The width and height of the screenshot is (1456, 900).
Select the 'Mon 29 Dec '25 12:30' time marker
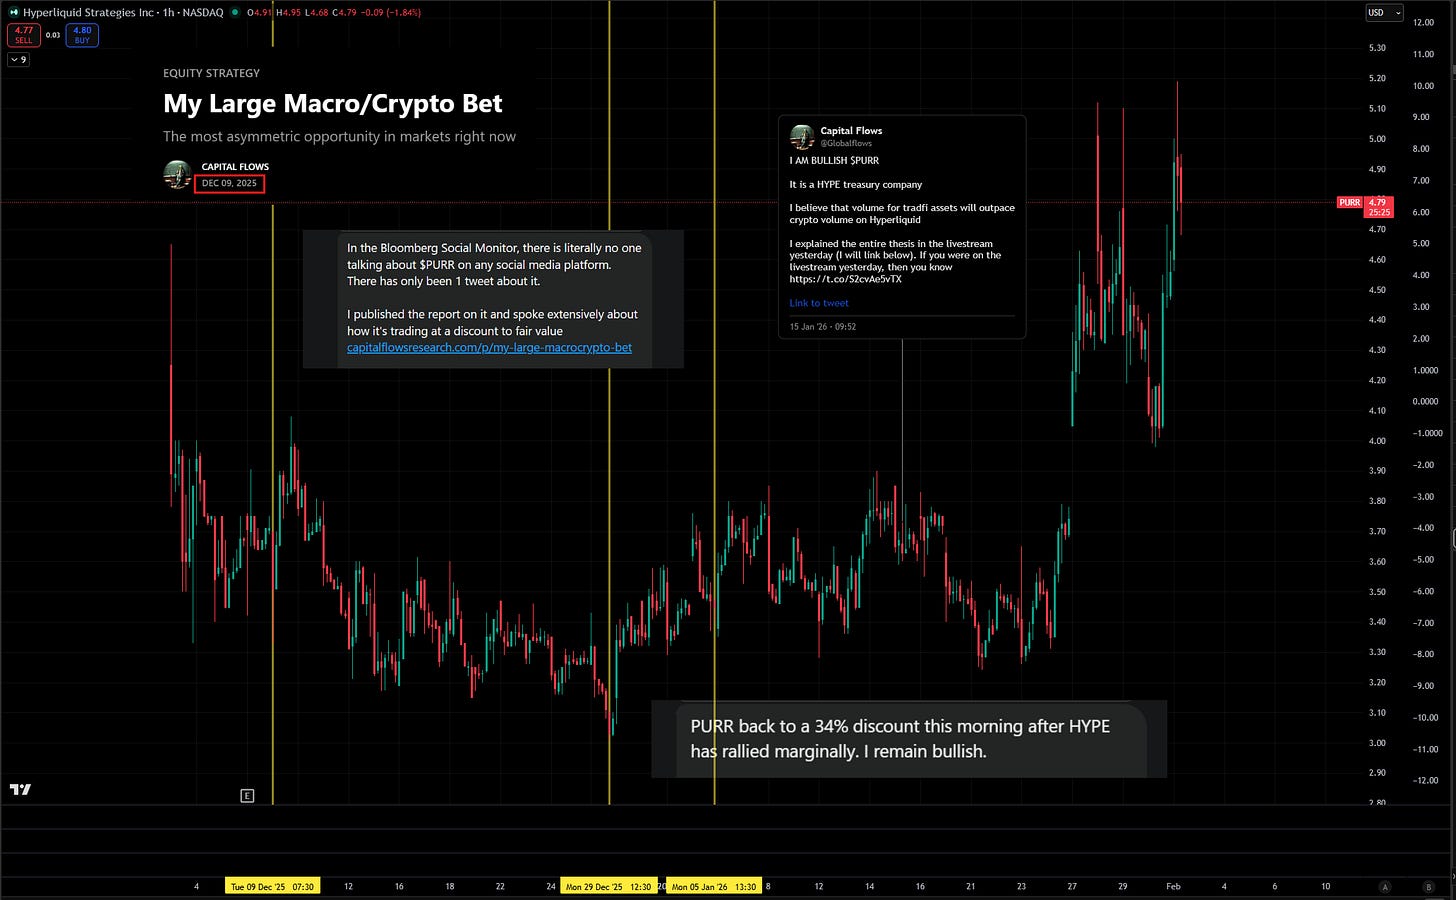pyautogui.click(x=608, y=886)
